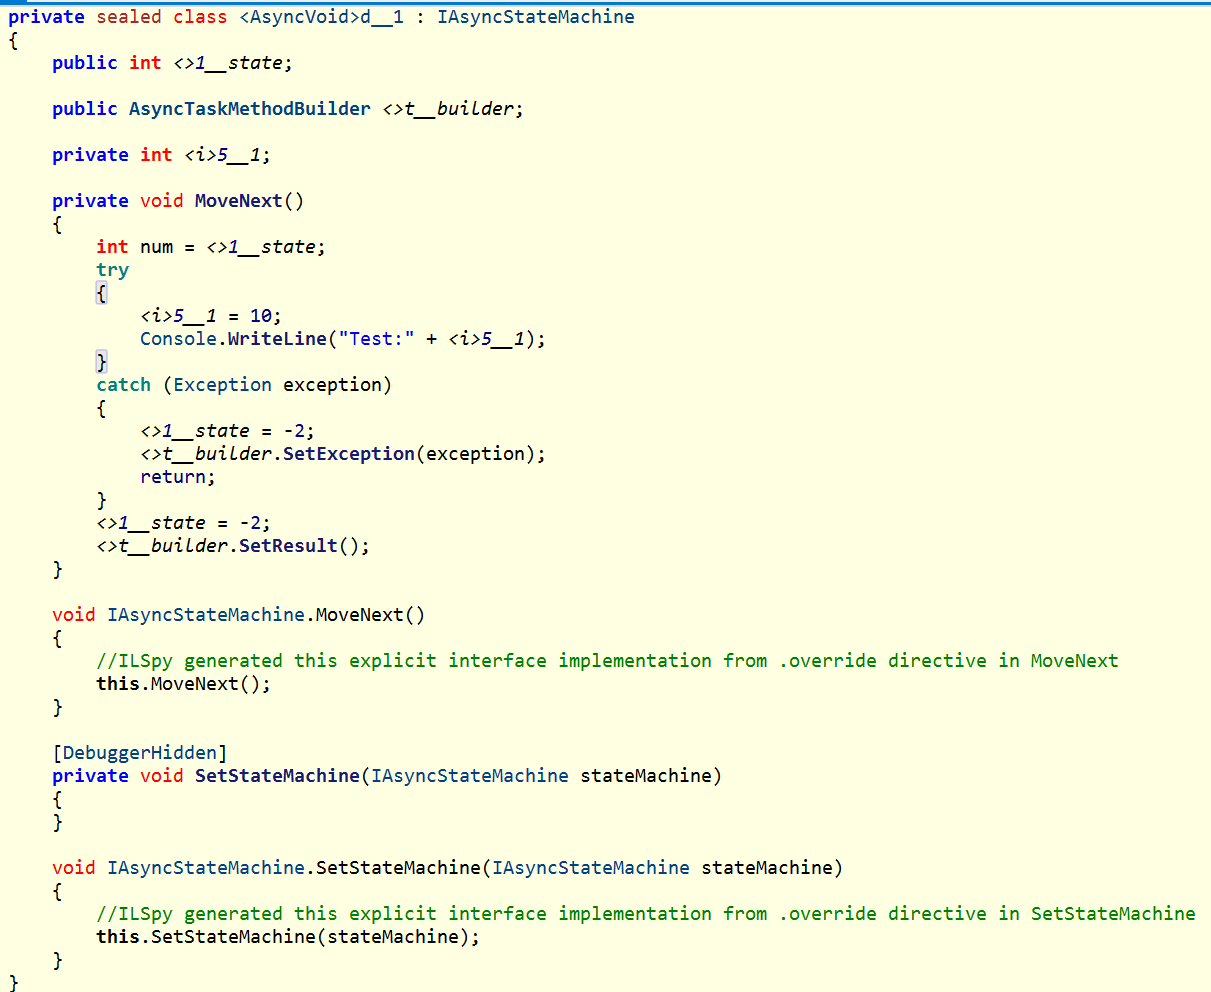Click the ILSpy comment ending in SetStateMachine
The width and height of the screenshot is (1211, 992).
click(646, 914)
